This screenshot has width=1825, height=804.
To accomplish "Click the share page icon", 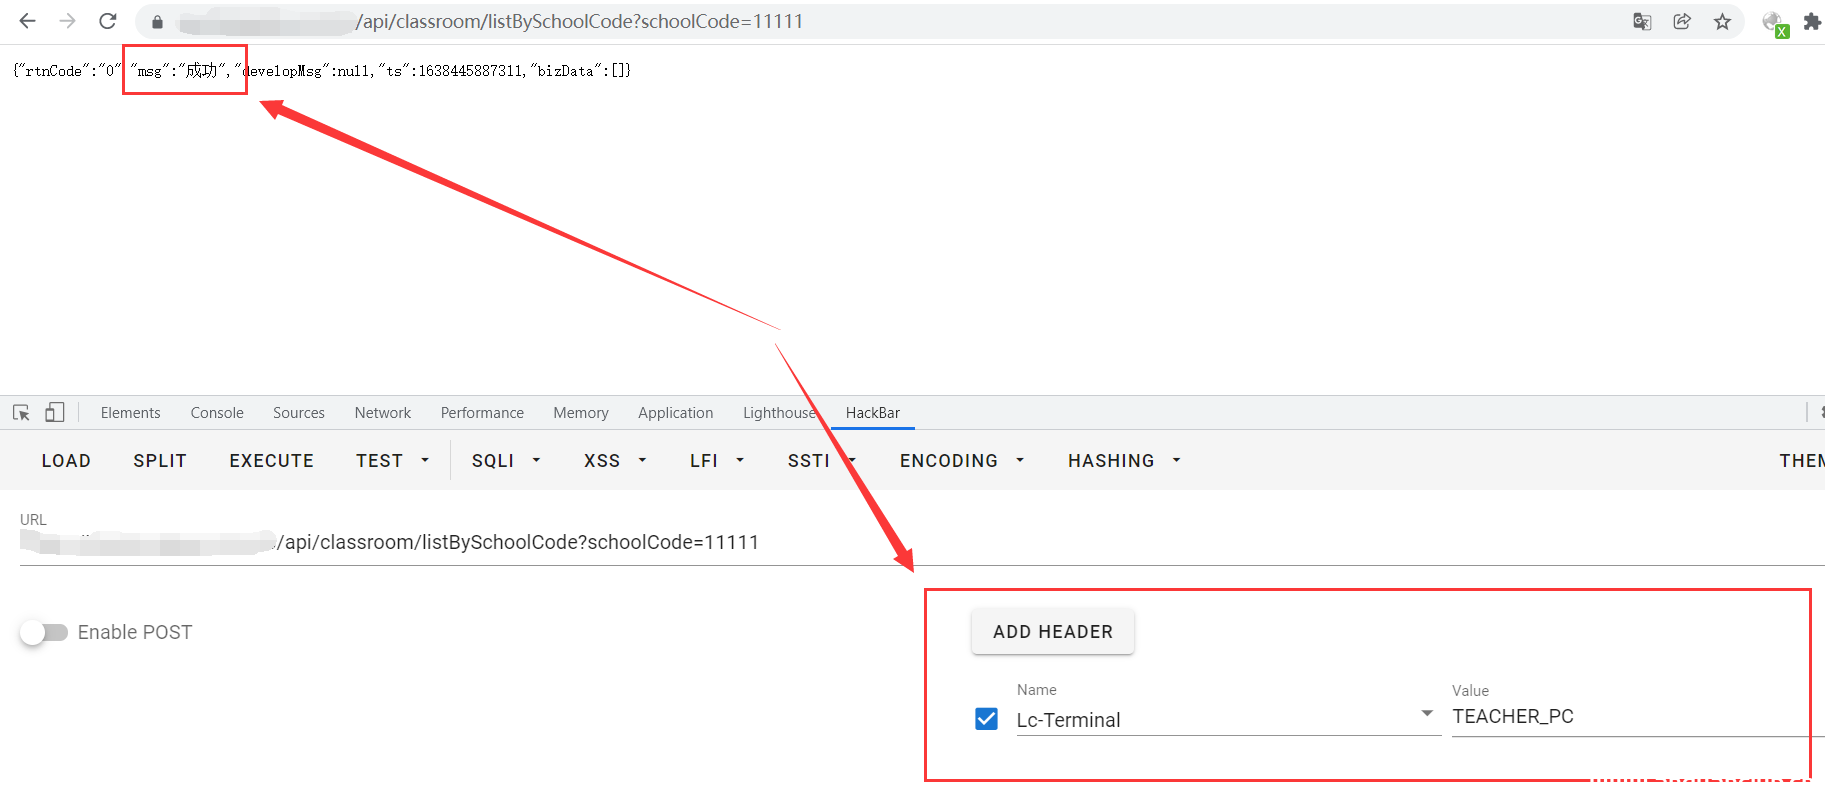I will (1682, 21).
